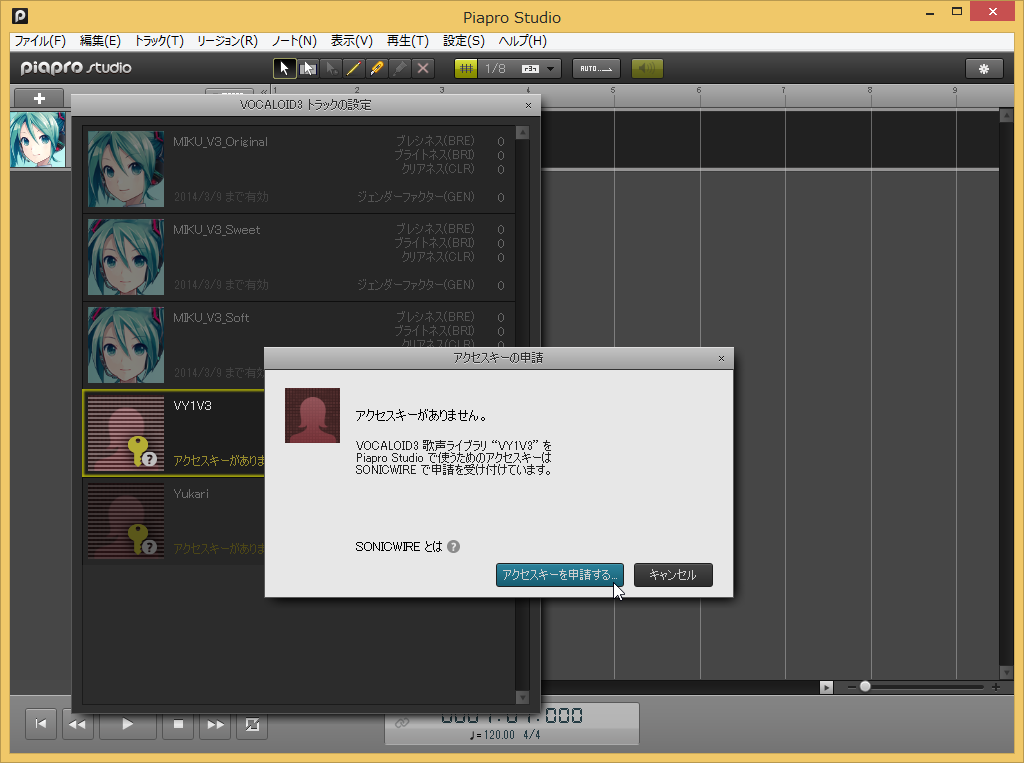This screenshot has height=763, width=1024.
Task: Toggle the loop playback button
Action: click(x=252, y=724)
